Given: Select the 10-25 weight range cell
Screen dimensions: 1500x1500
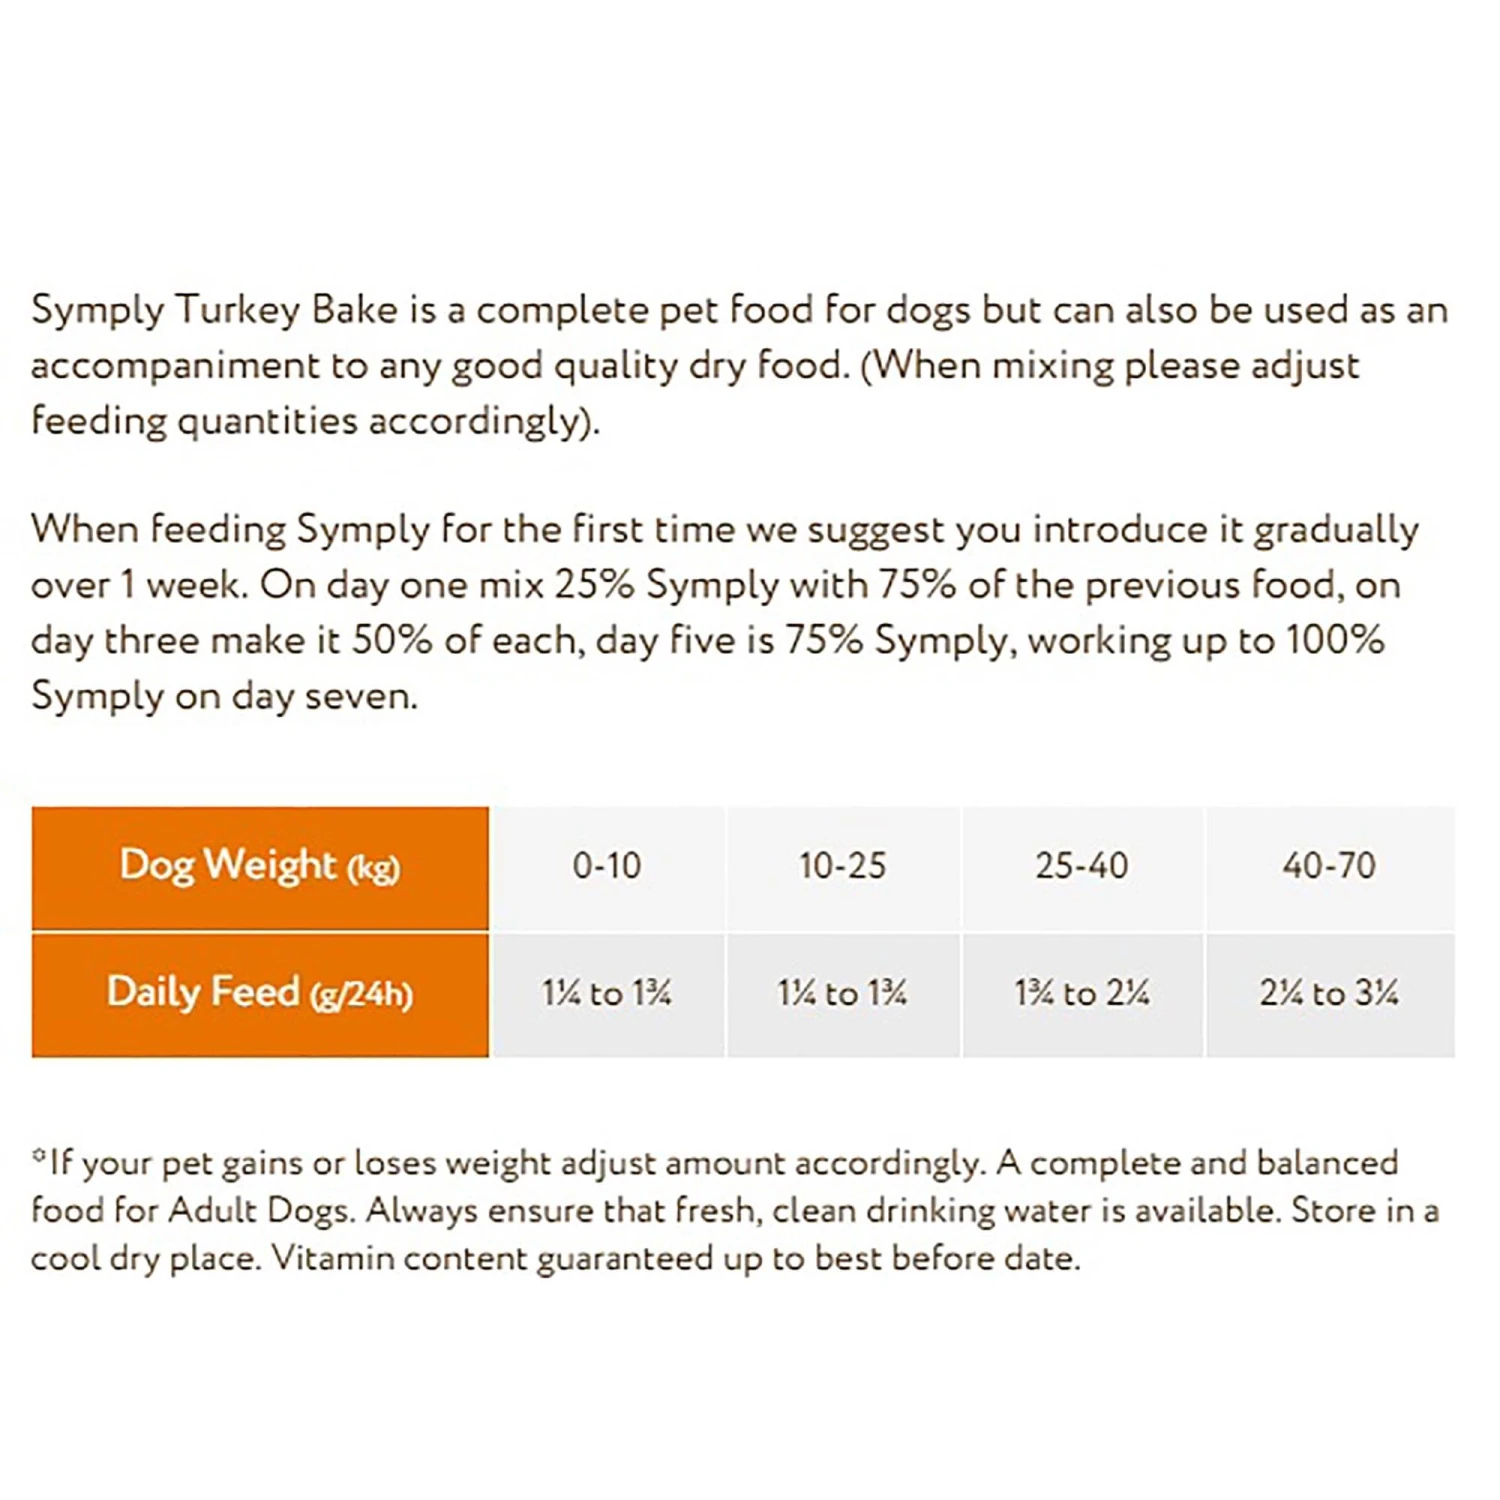Looking at the screenshot, I should coord(842,866).
